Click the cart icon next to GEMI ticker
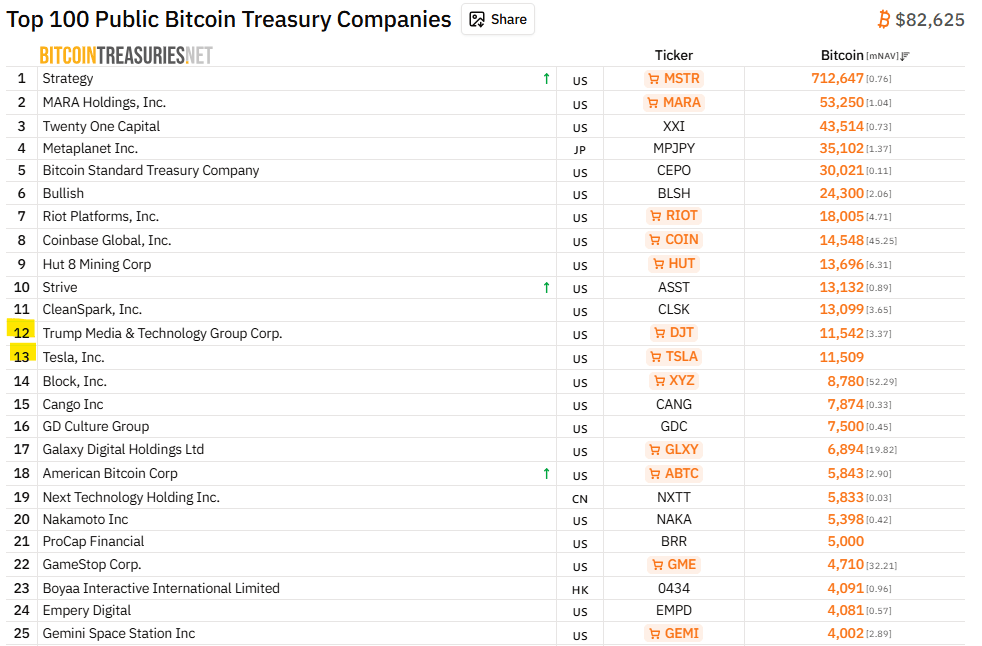982x646 pixels. [x=653, y=633]
